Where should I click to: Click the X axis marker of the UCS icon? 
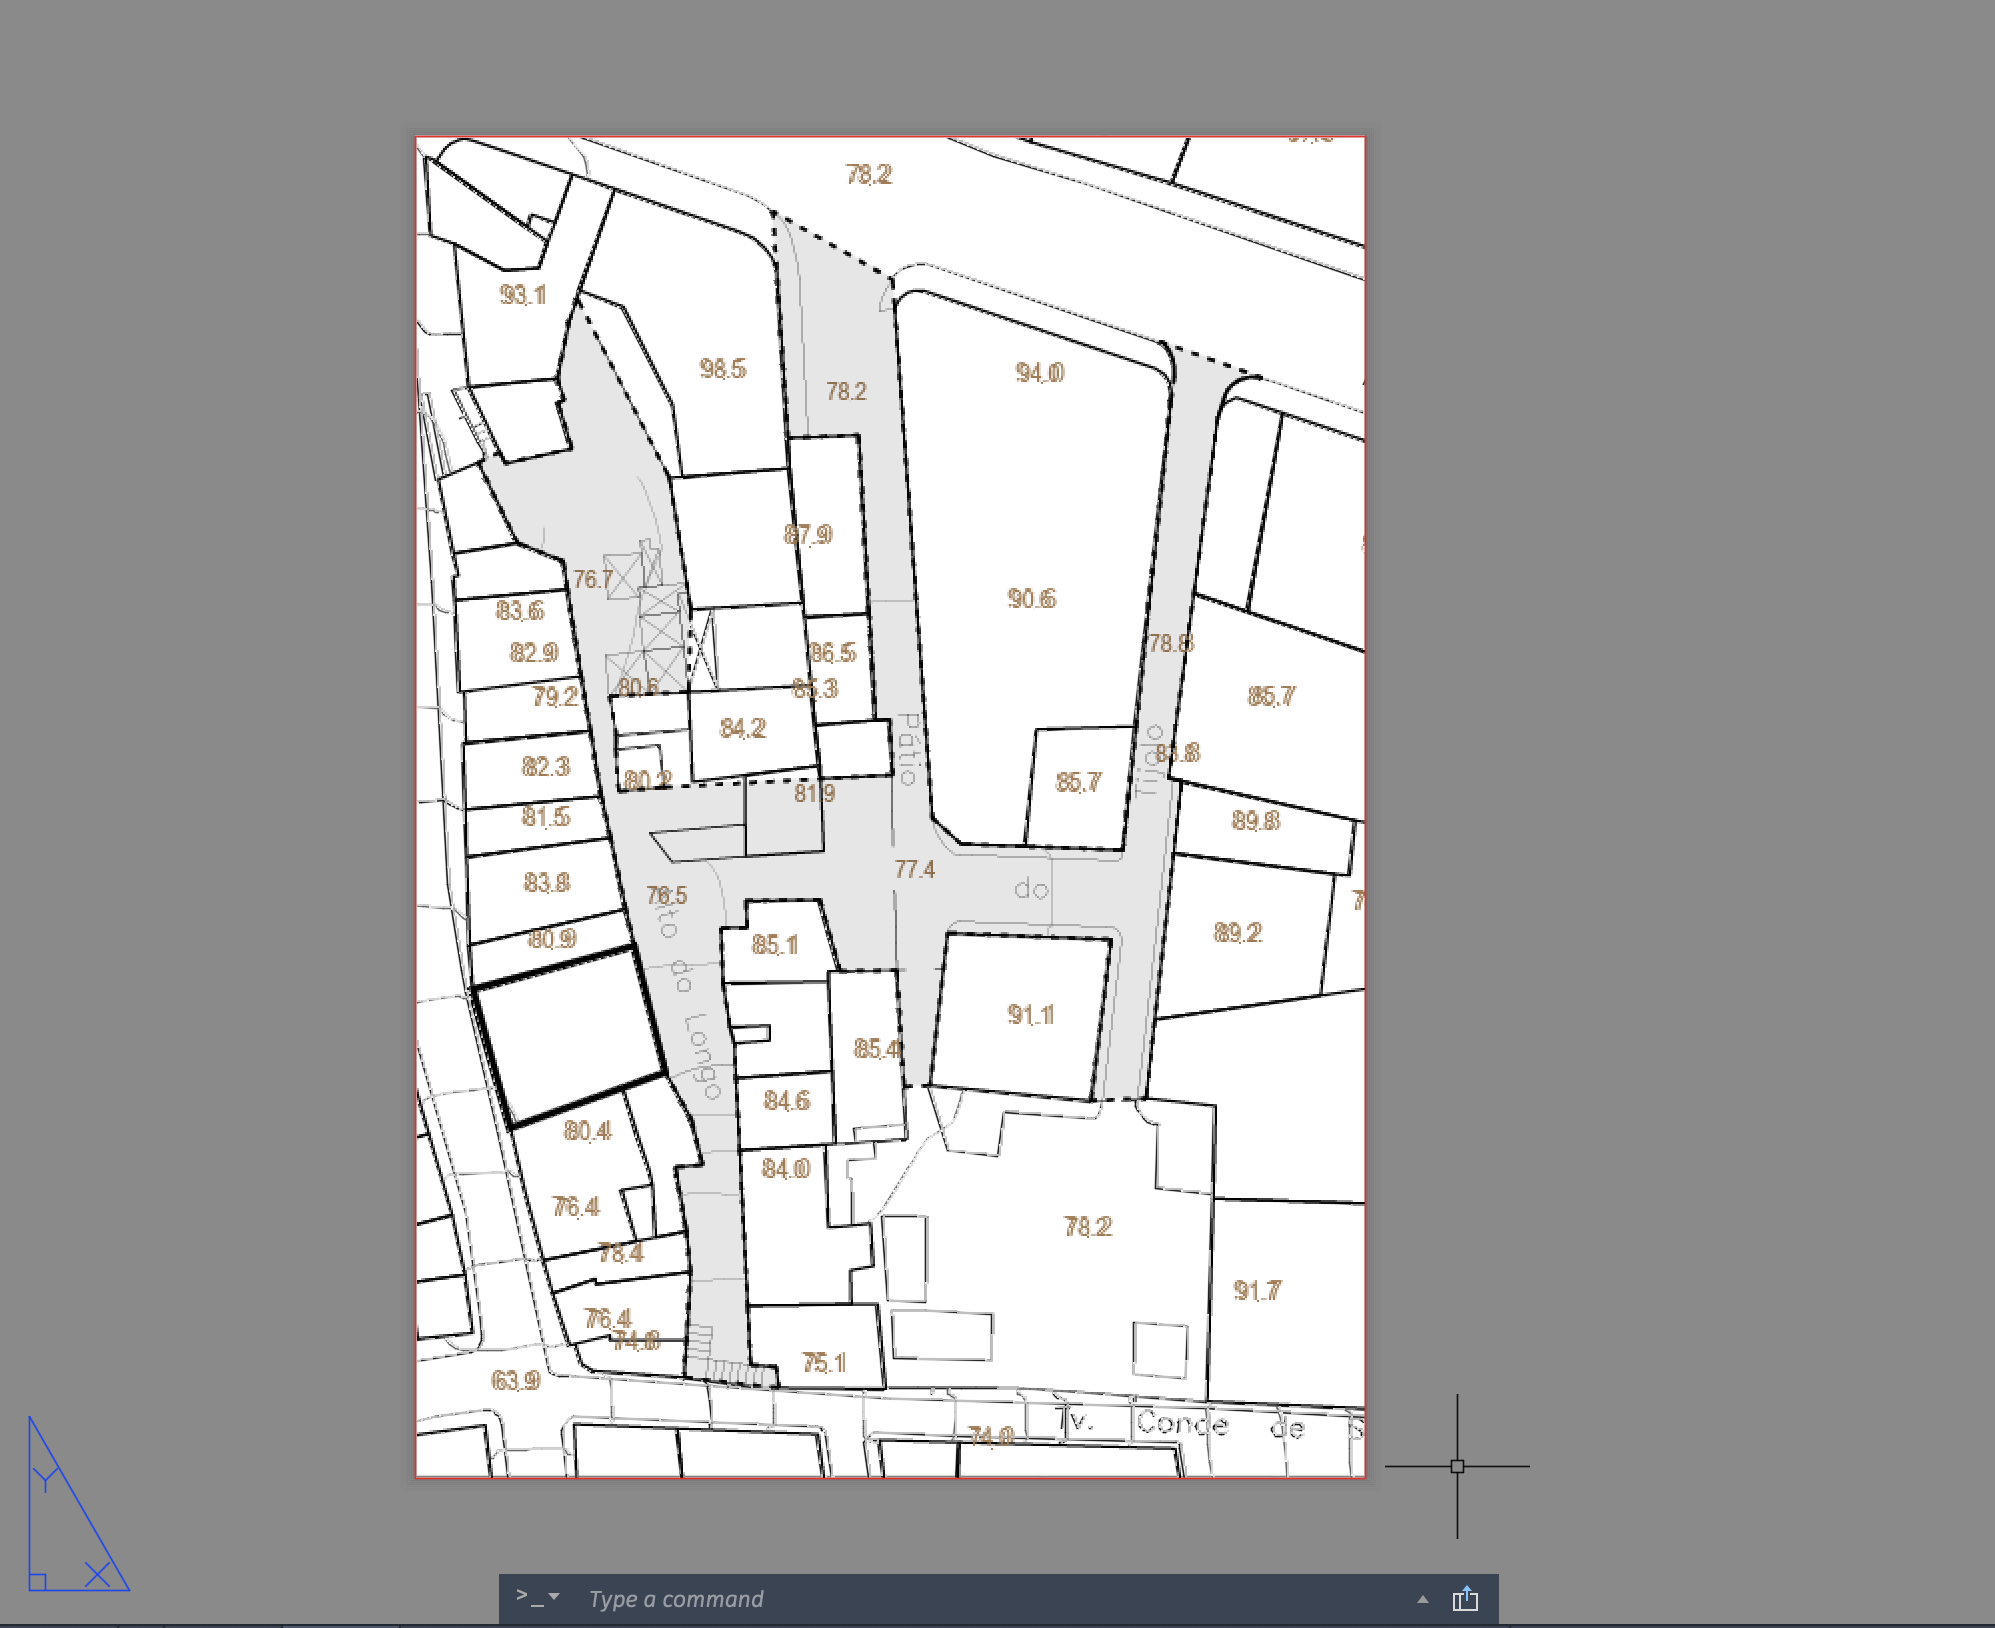[x=97, y=1574]
